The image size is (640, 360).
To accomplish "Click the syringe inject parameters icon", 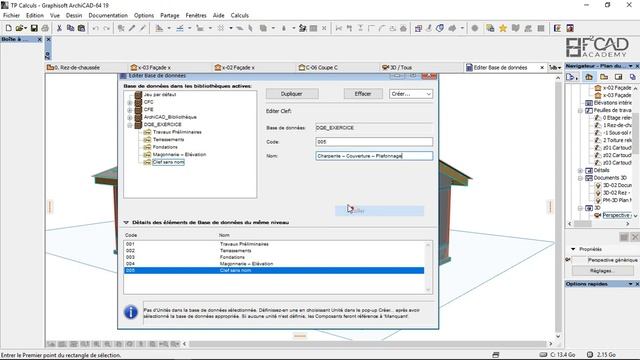I will coord(142,28).
